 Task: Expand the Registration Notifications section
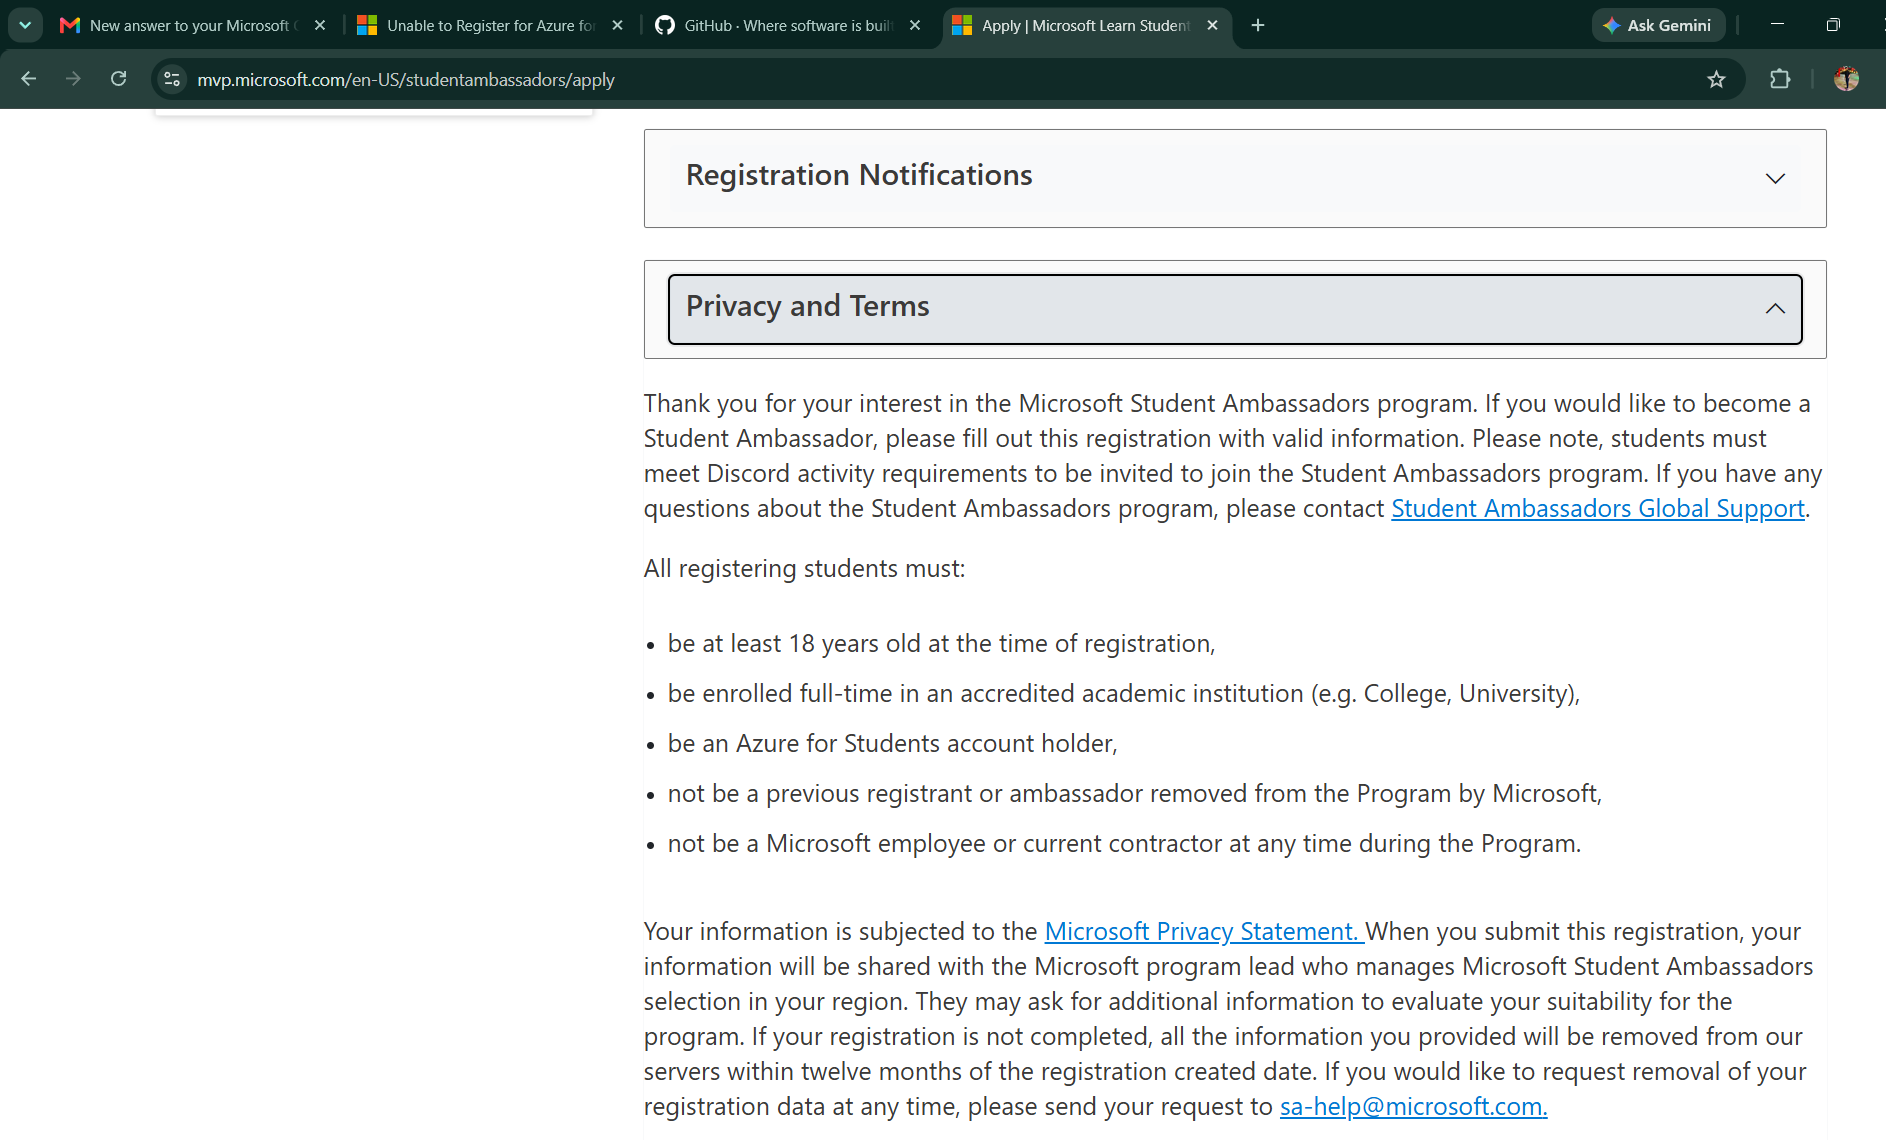click(1235, 178)
